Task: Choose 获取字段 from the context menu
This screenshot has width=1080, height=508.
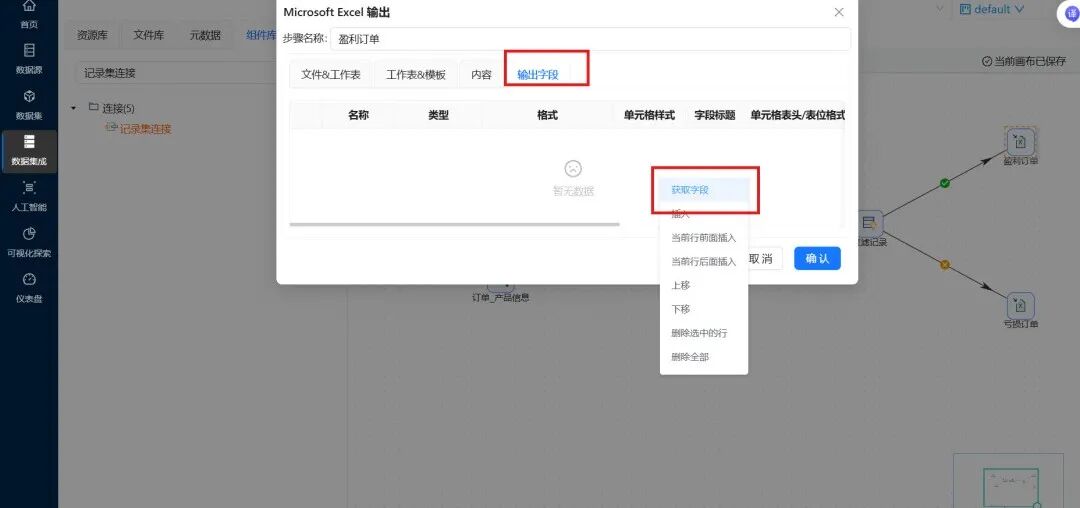Action: click(704, 190)
